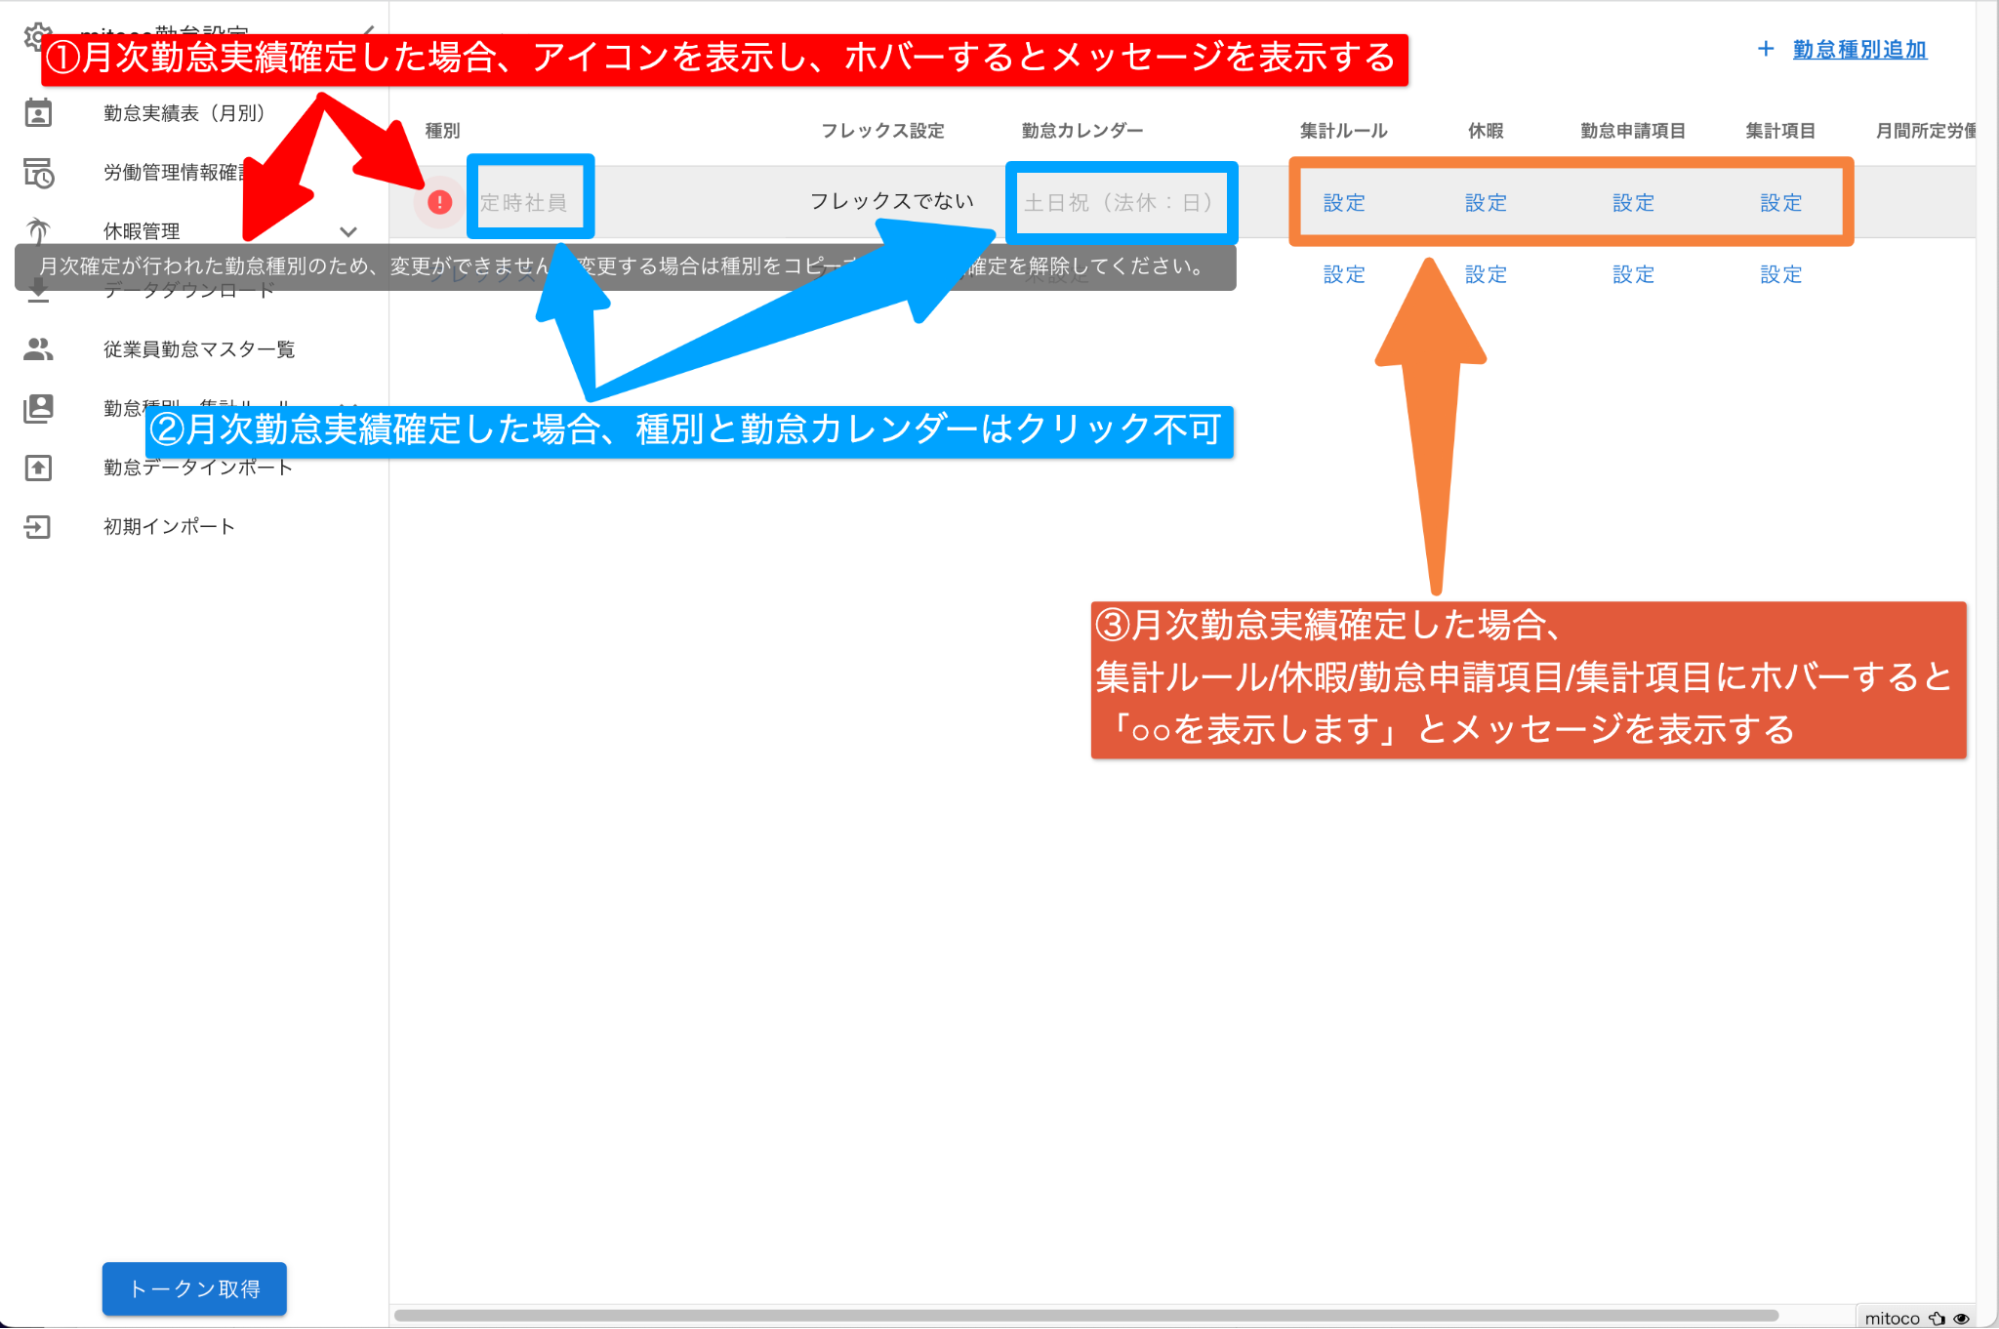
Task: Click 設定 under 集計項目 in second row
Action: (1780, 274)
